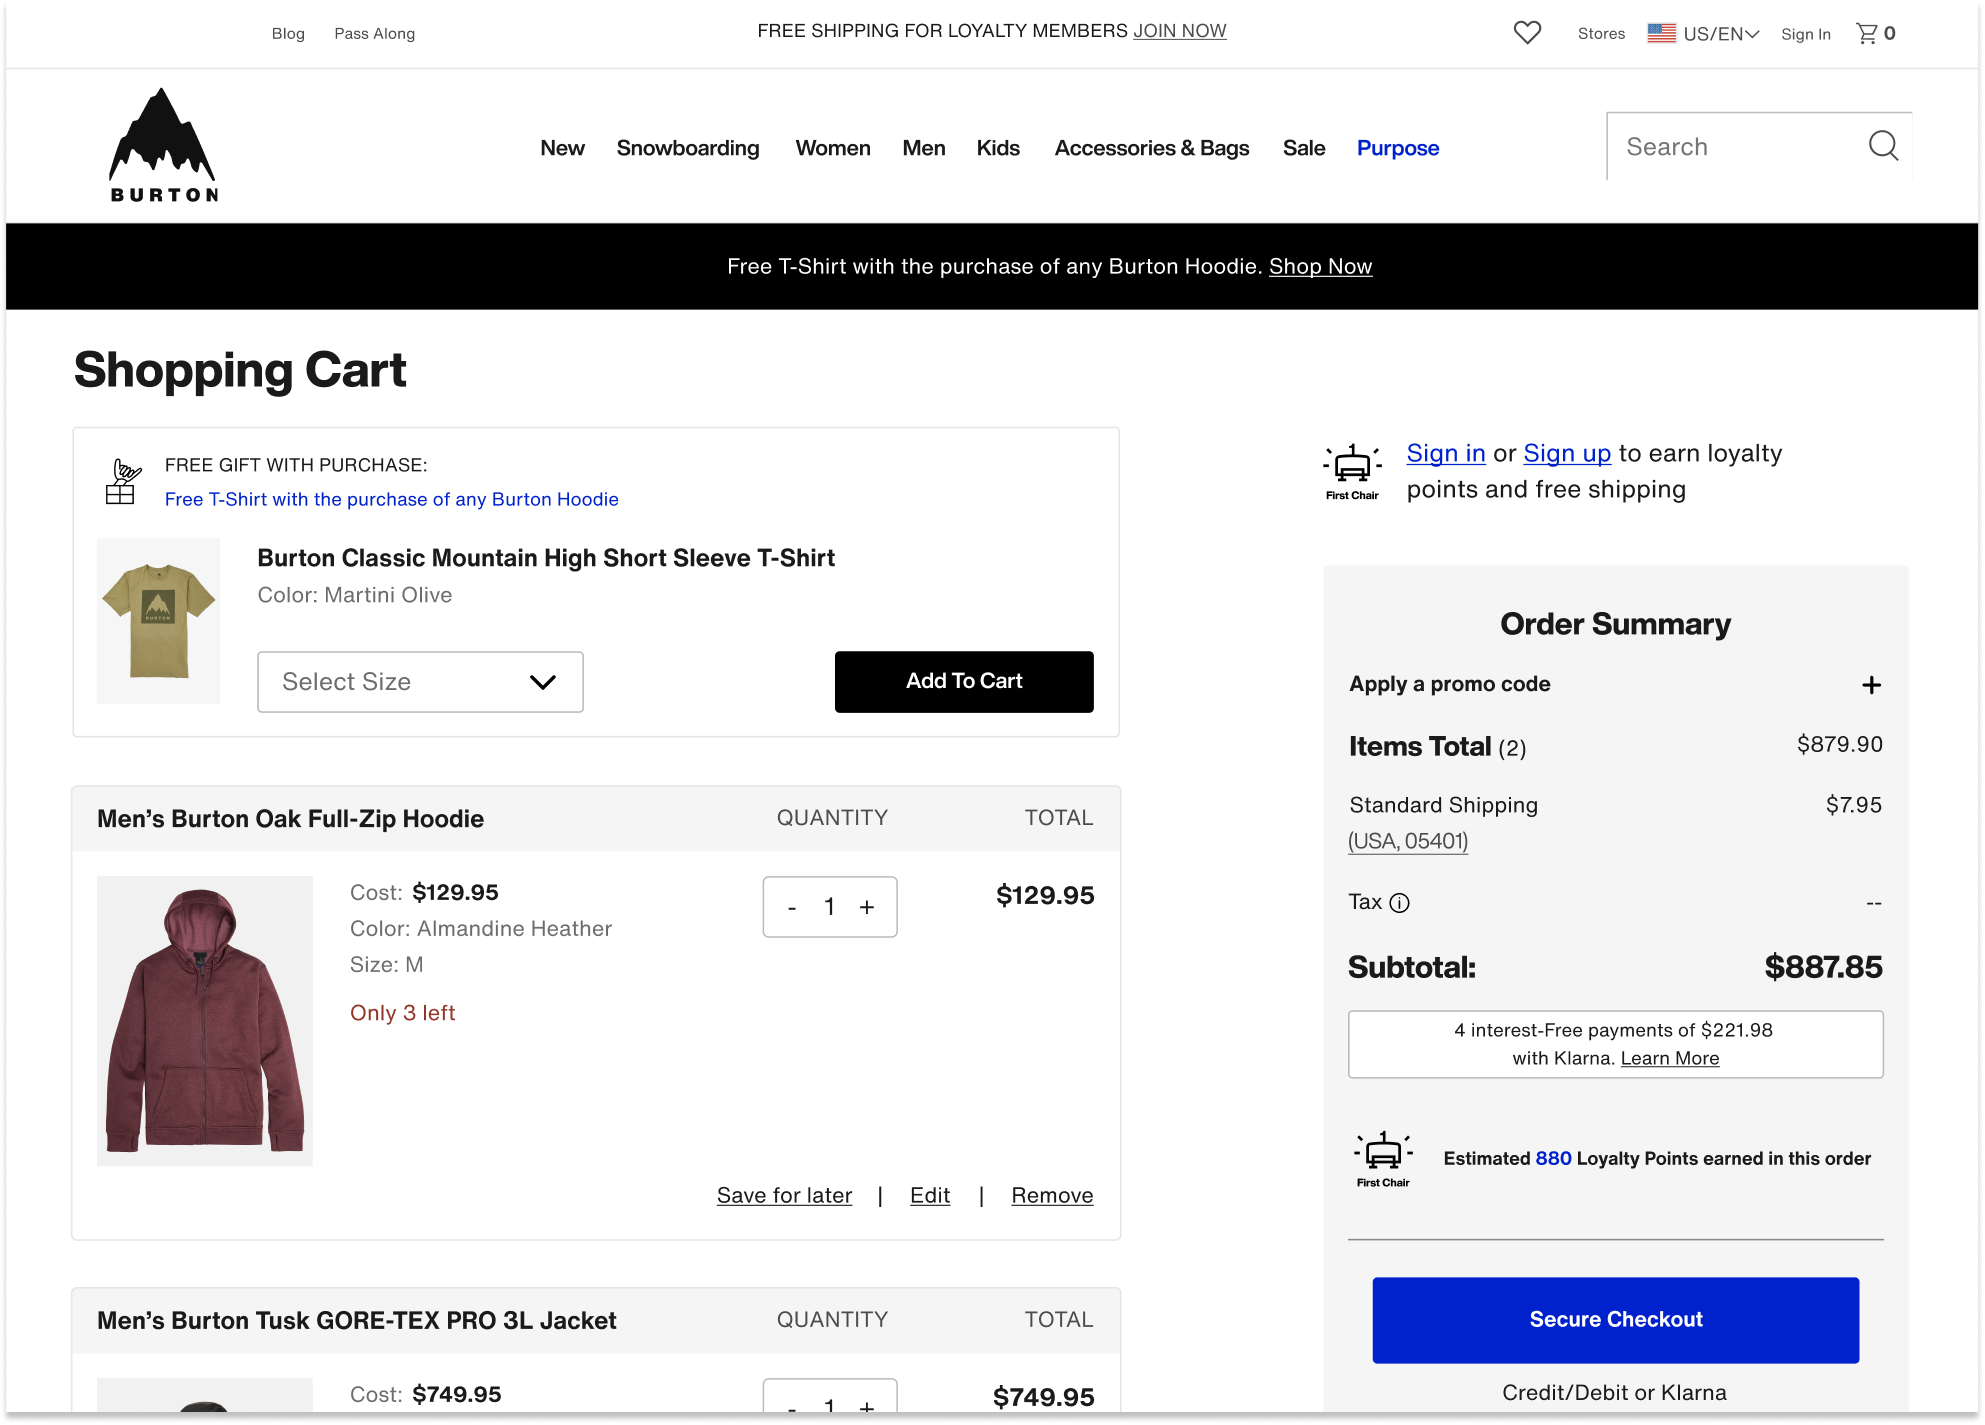This screenshot has height=1425, width=1985.
Task: Open the Select Size dropdown
Action: (420, 682)
